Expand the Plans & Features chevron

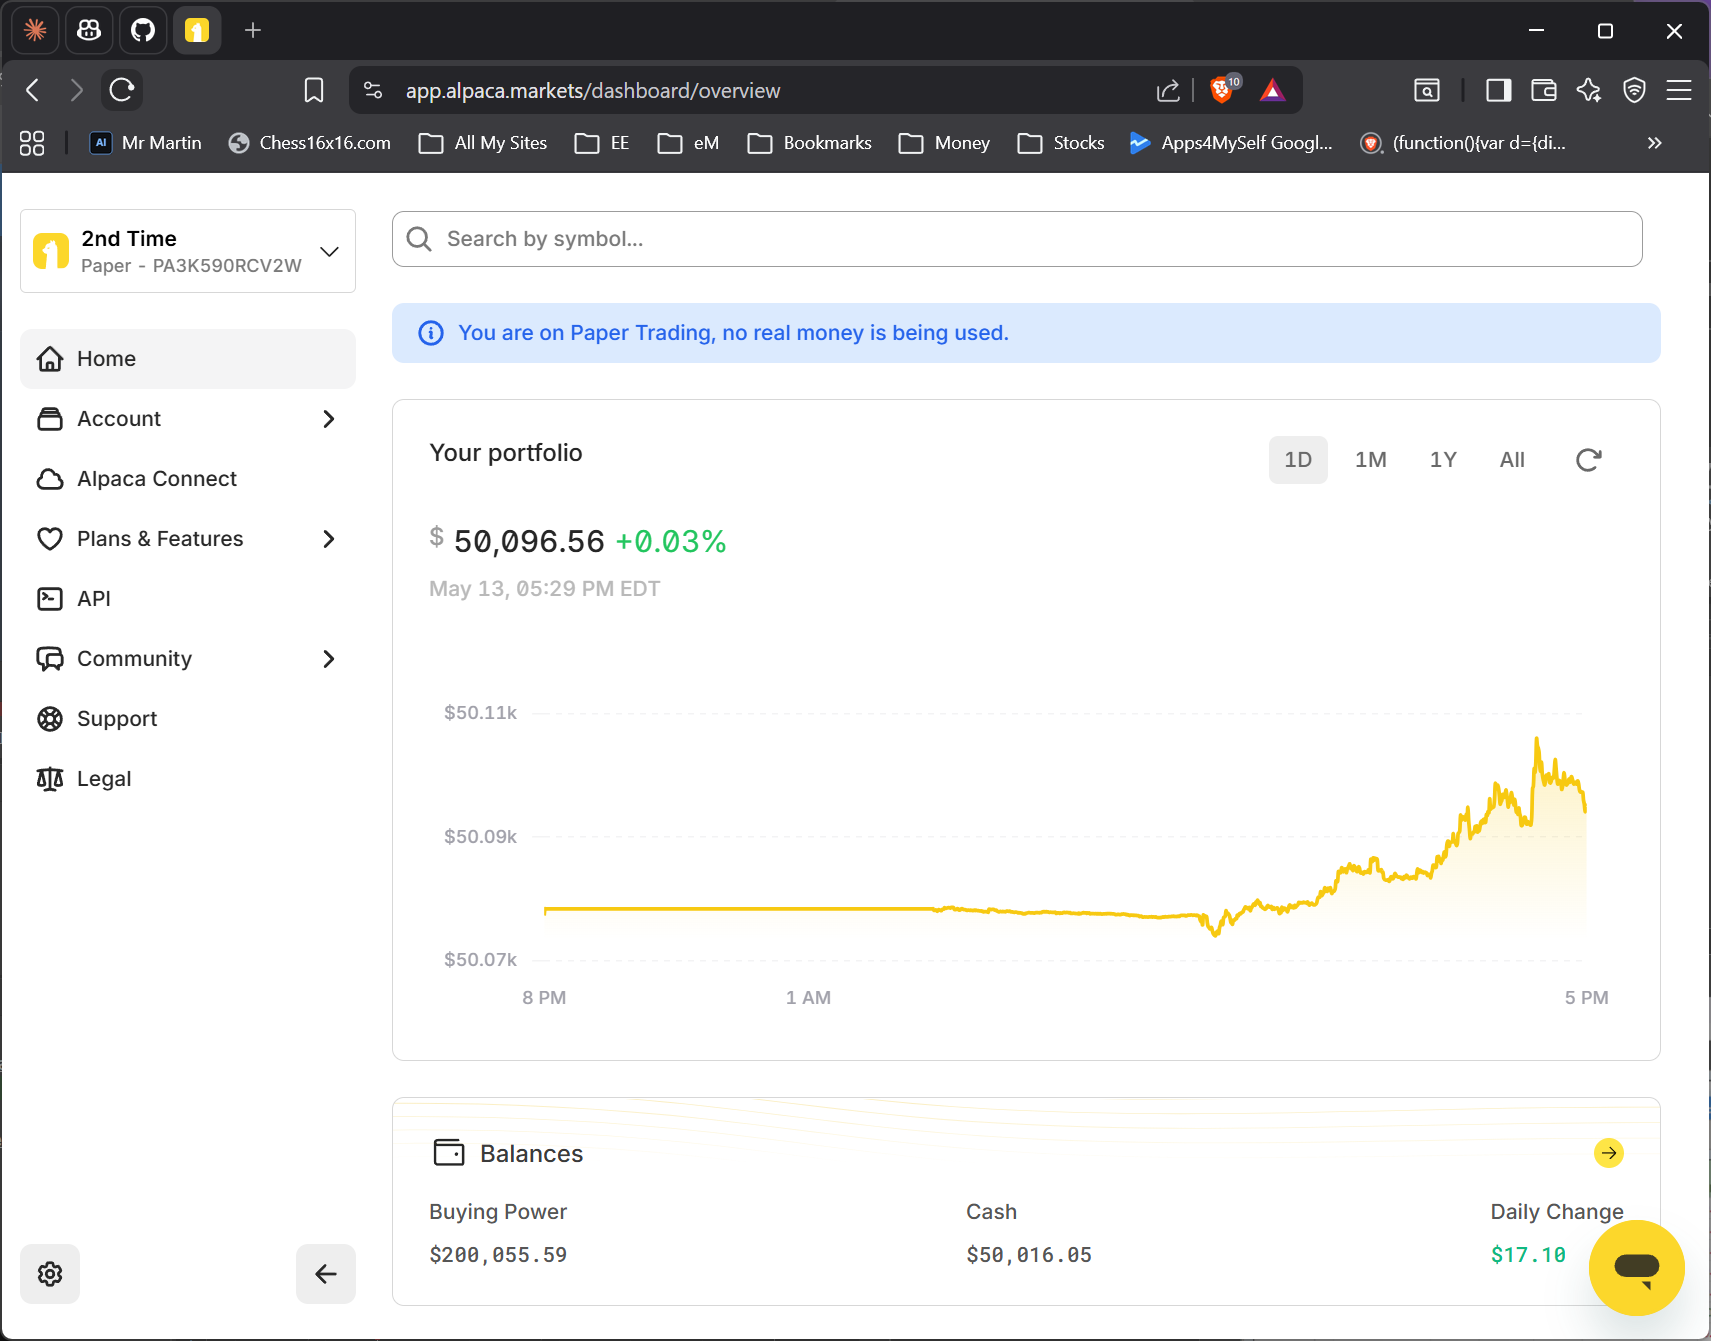pos(329,539)
